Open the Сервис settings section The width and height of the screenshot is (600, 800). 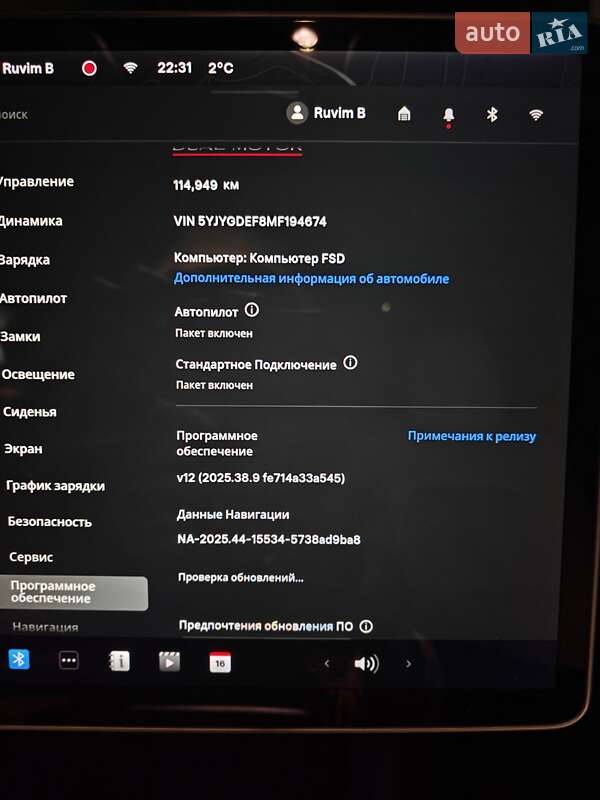pos(31,557)
